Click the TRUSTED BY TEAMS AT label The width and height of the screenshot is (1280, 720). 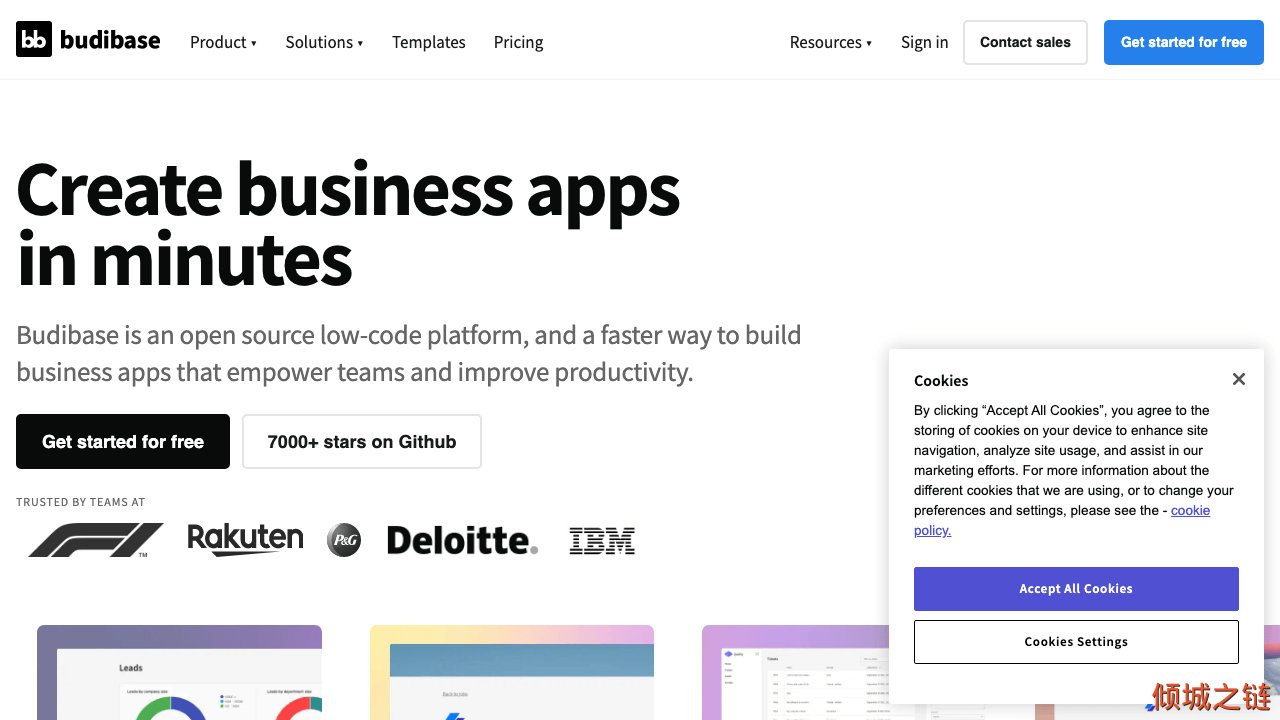tap(81, 502)
